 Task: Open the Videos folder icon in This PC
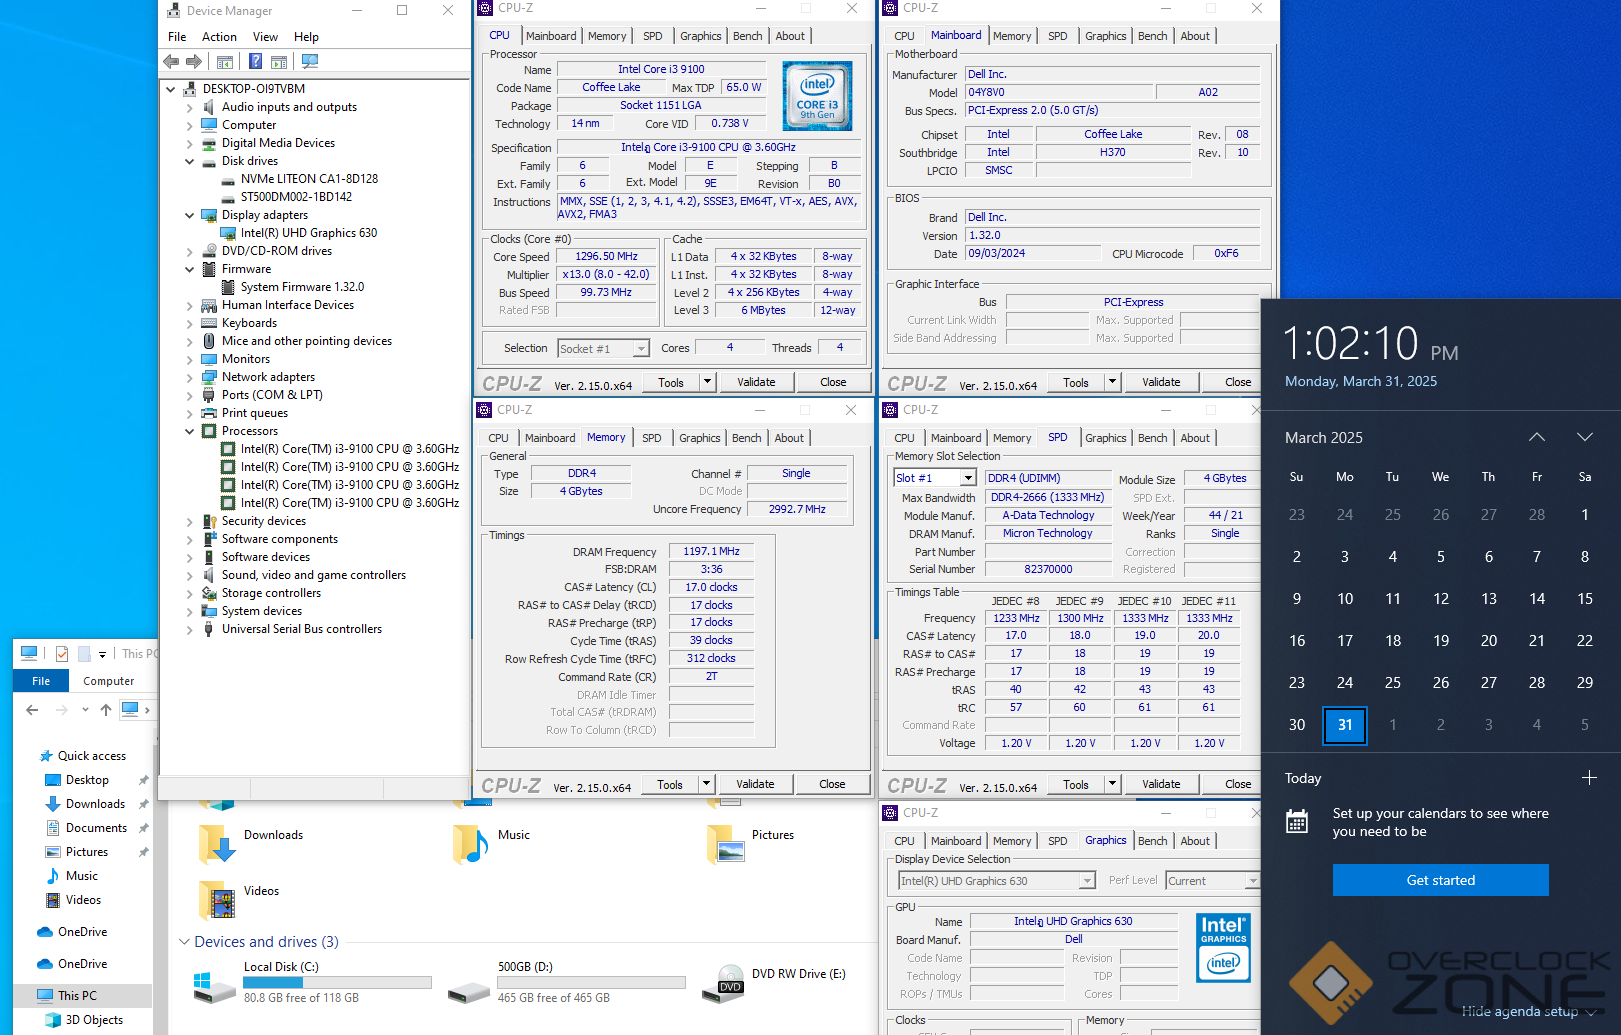tap(217, 900)
